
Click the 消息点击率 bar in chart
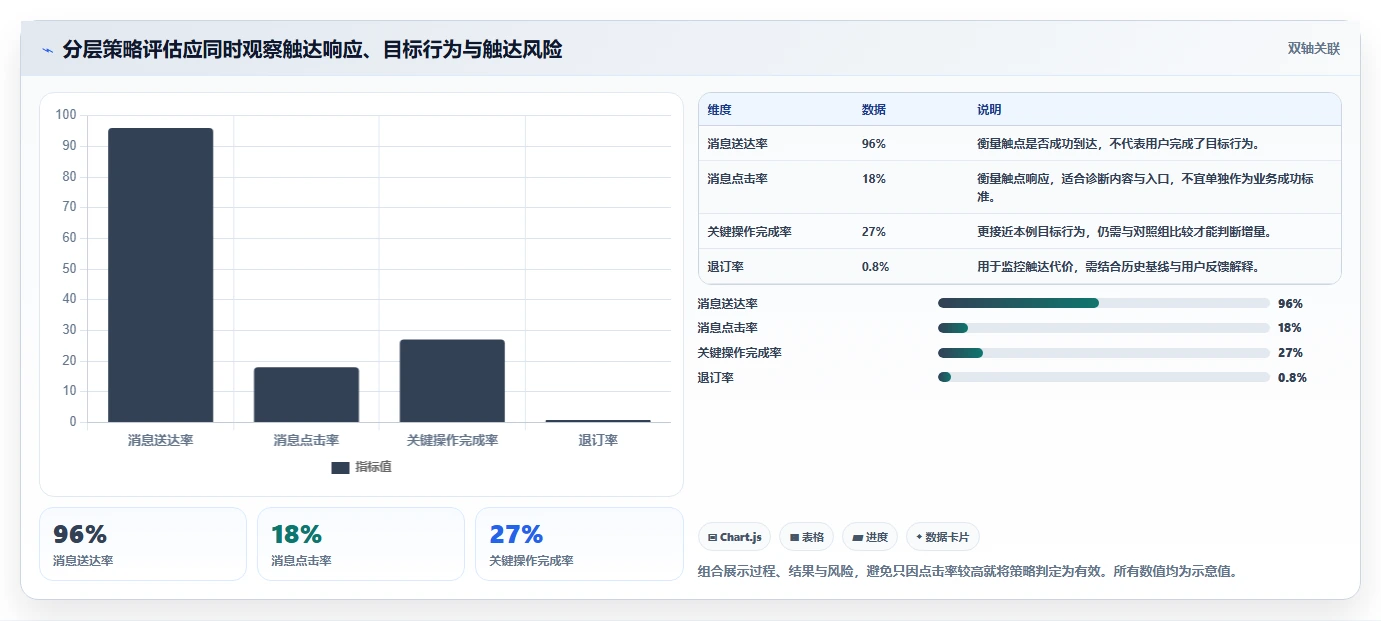(x=306, y=395)
